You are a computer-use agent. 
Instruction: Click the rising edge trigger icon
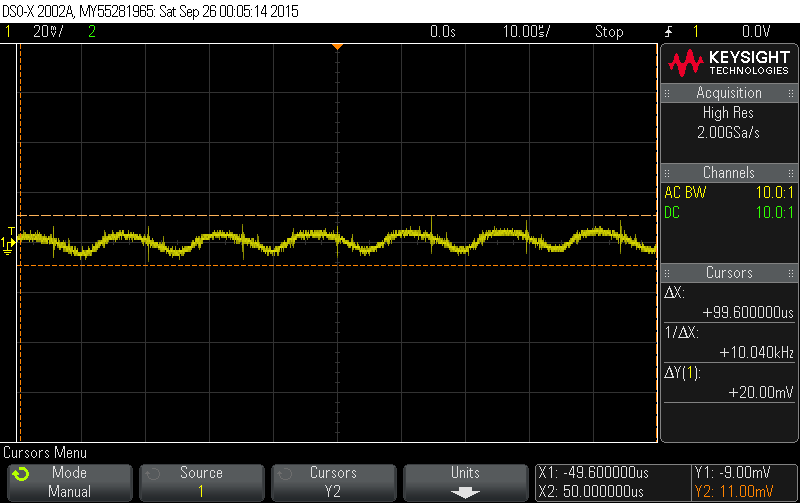pos(669,32)
